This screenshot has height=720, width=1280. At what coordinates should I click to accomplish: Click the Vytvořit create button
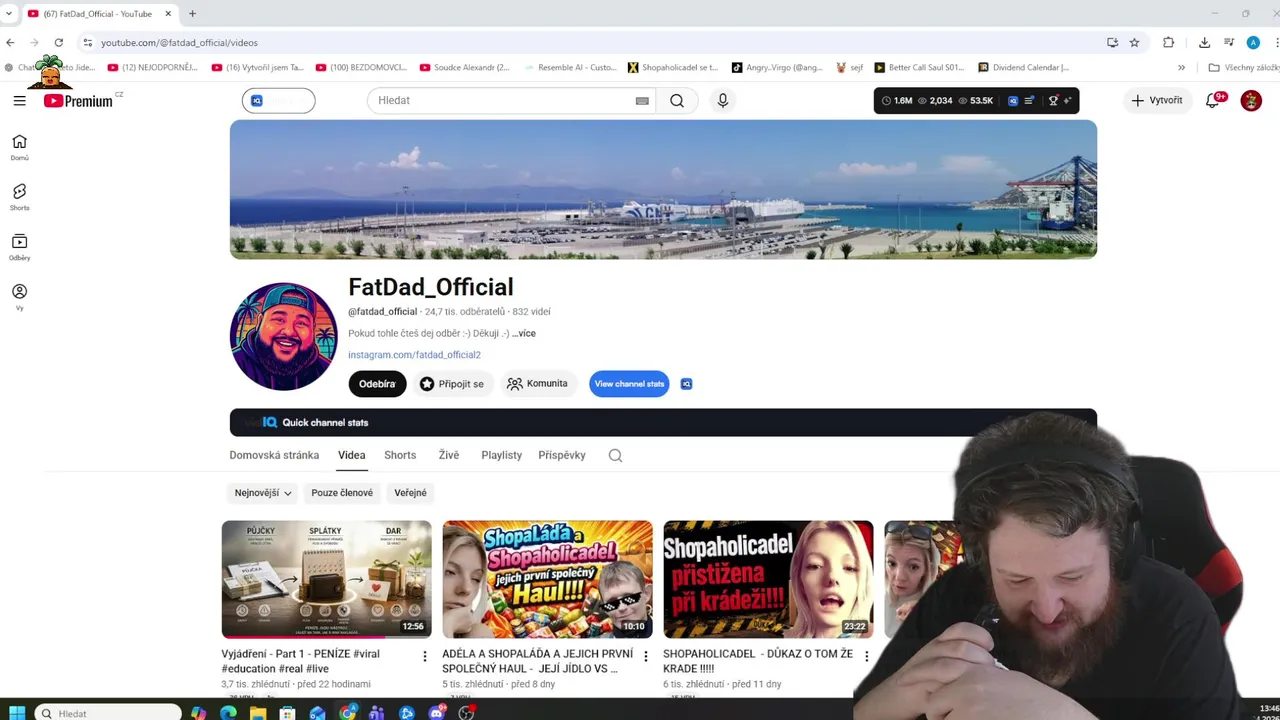click(x=1157, y=100)
